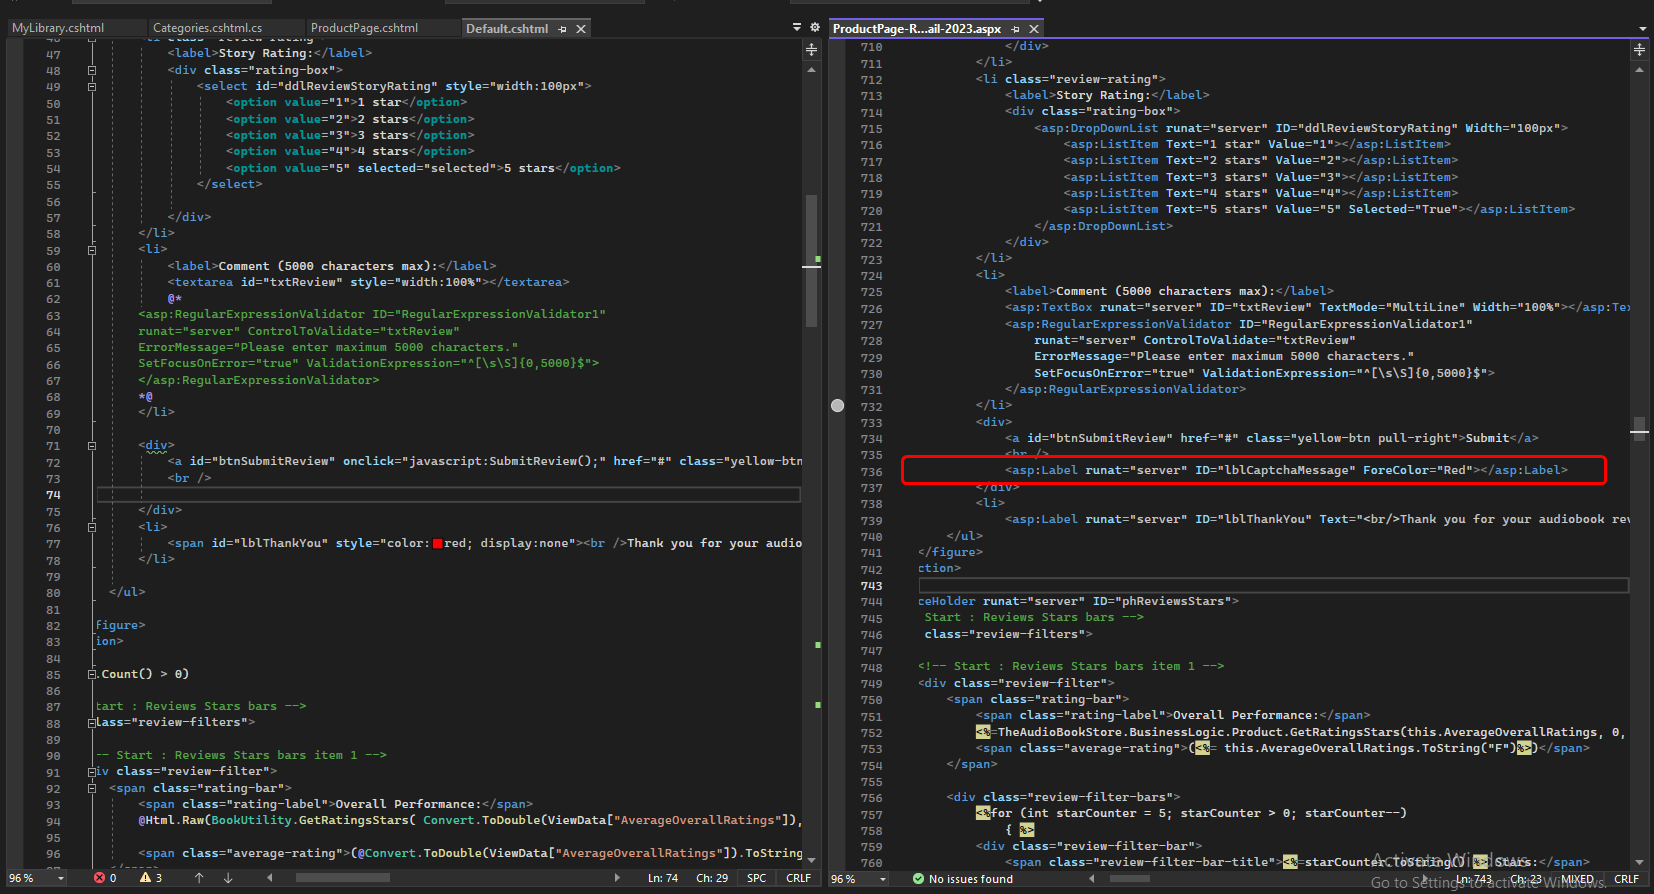The height and width of the screenshot is (894, 1654).
Task: Collapse the div block at line 71
Action: [92, 446]
